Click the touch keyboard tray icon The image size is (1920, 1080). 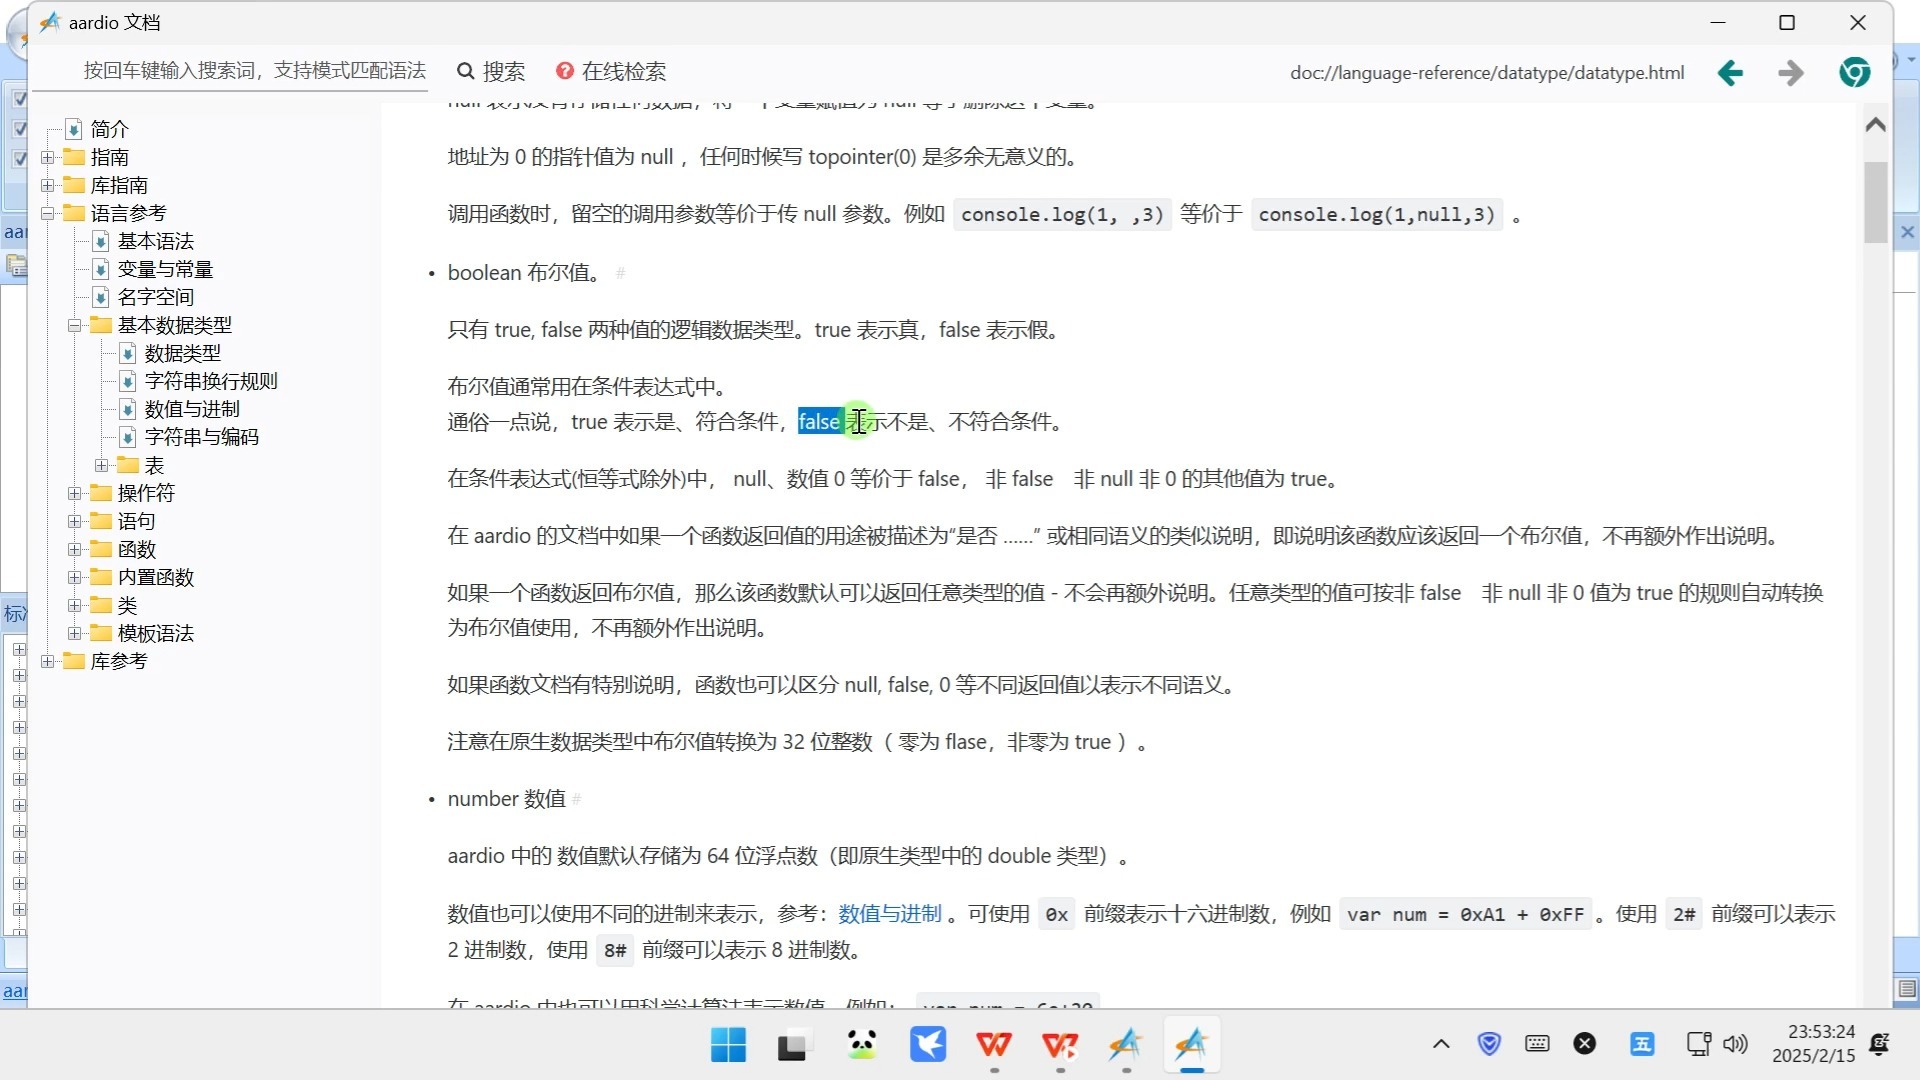tap(1537, 1044)
